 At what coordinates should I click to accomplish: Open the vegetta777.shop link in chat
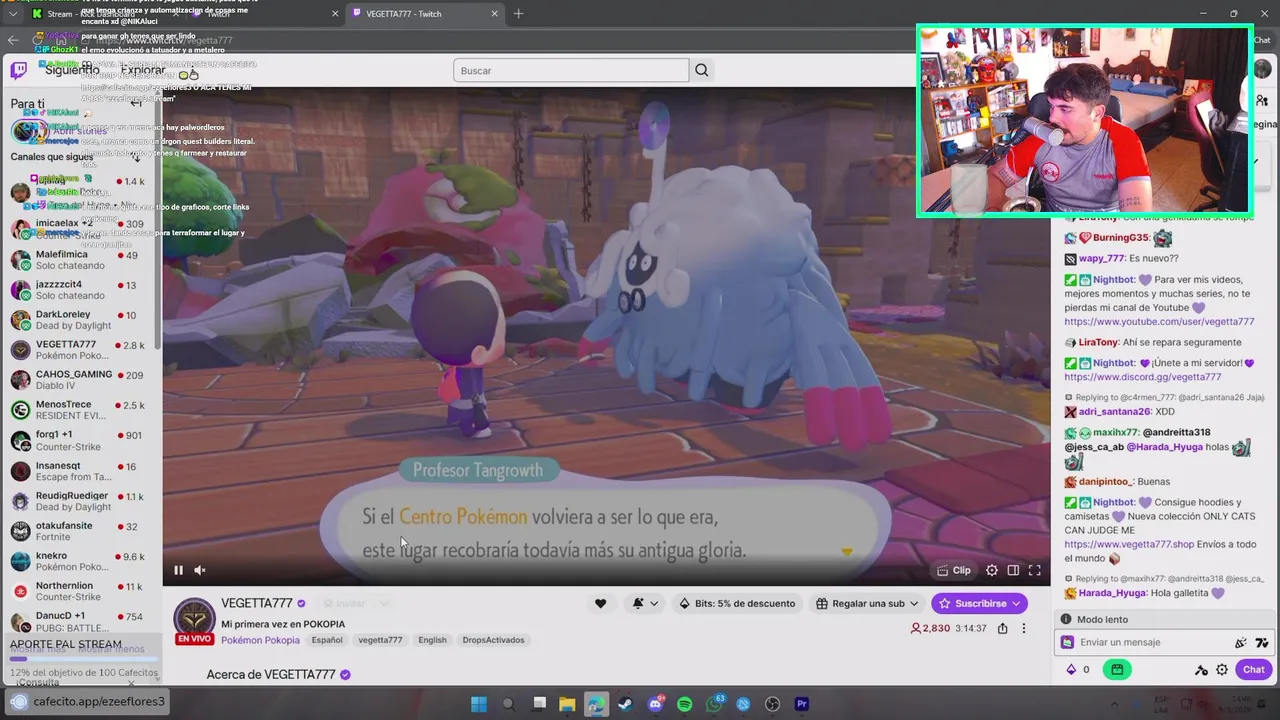click(x=1129, y=544)
